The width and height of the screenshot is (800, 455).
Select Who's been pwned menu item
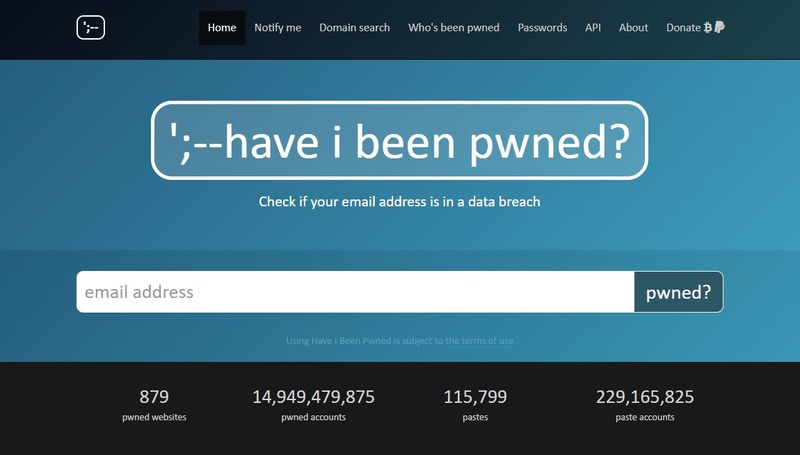click(x=453, y=28)
